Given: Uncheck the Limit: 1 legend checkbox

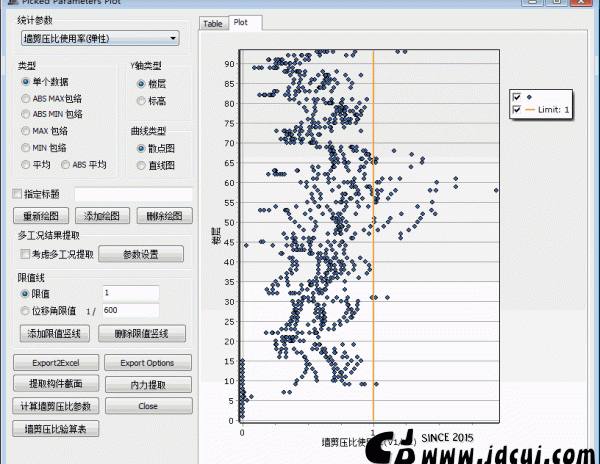Looking at the screenshot, I should (517, 110).
